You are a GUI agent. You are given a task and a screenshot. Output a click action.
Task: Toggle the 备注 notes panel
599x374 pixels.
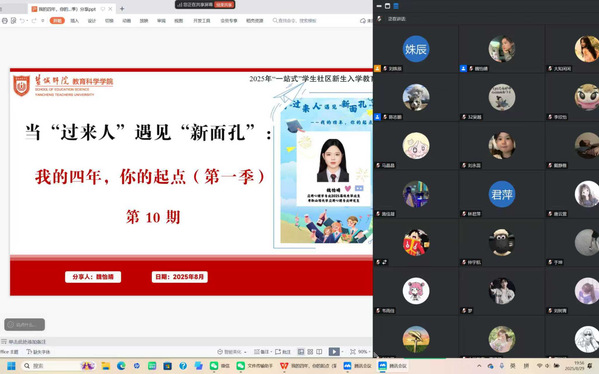pos(262,351)
